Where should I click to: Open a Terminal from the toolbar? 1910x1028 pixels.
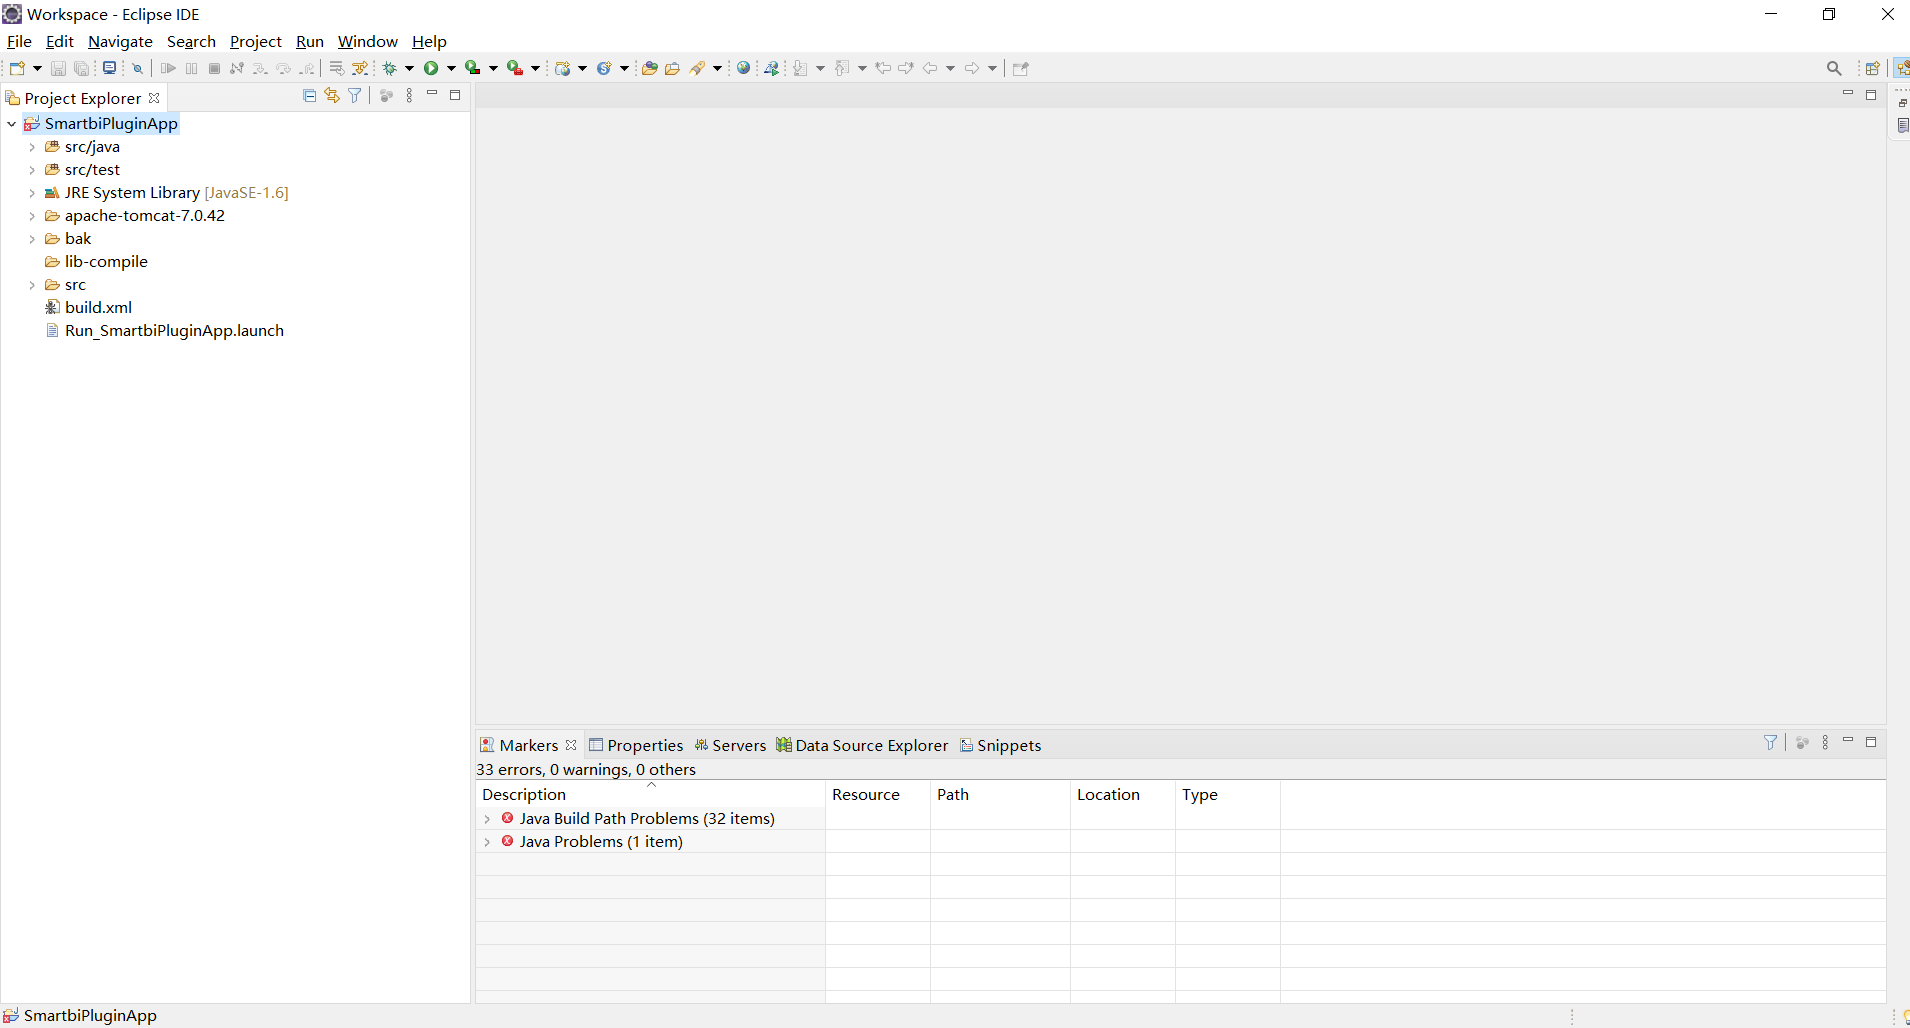(109, 68)
